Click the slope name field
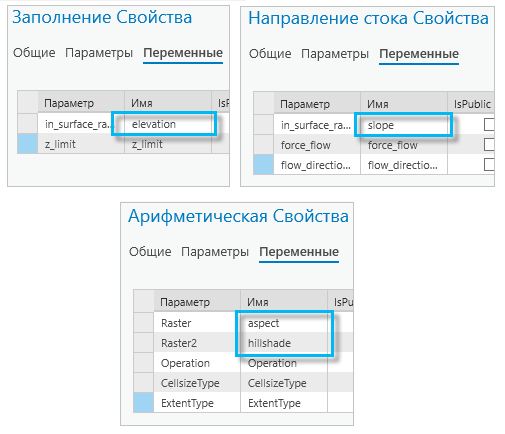This screenshot has height=434, width=505. [404, 125]
